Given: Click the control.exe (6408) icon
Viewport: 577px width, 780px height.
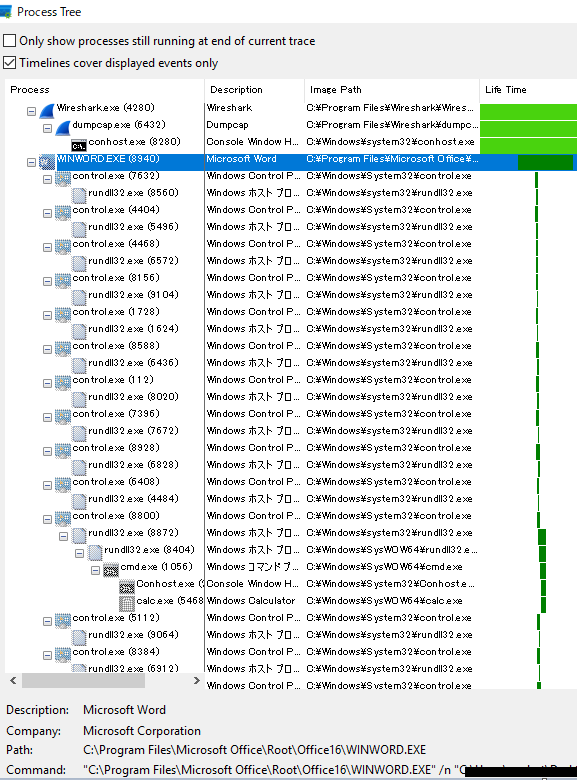Looking at the screenshot, I should 63,485.
